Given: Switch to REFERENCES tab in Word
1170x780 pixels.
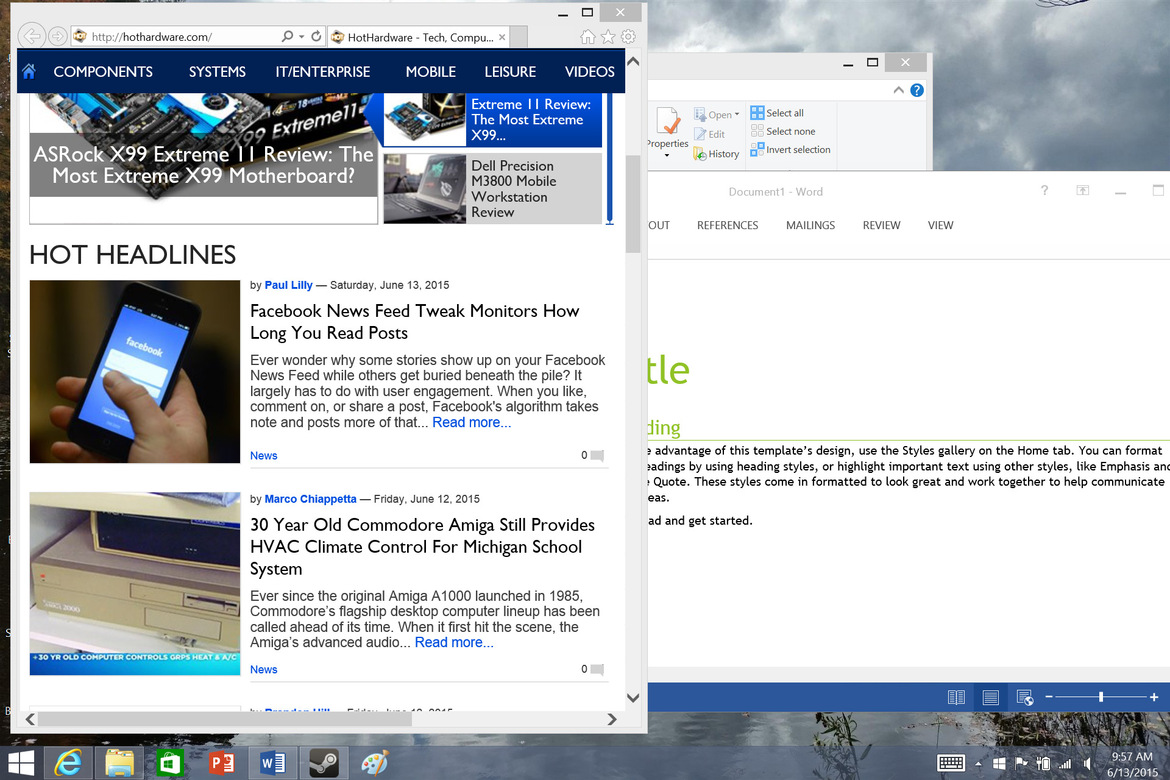Looking at the screenshot, I should coord(728,225).
